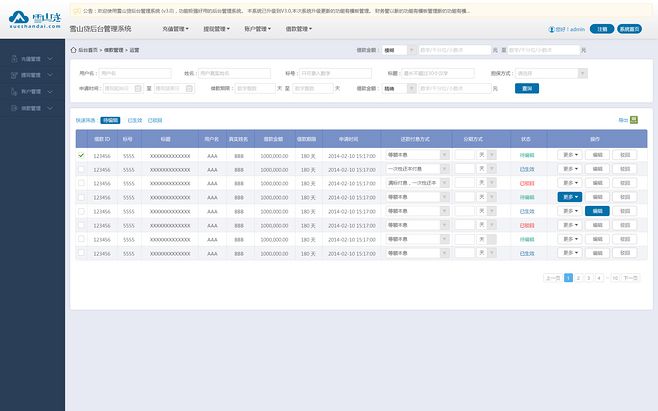The width and height of the screenshot is (658, 411).
Task: Expand the first sidebar menu chevron
Action: (x=50, y=59)
